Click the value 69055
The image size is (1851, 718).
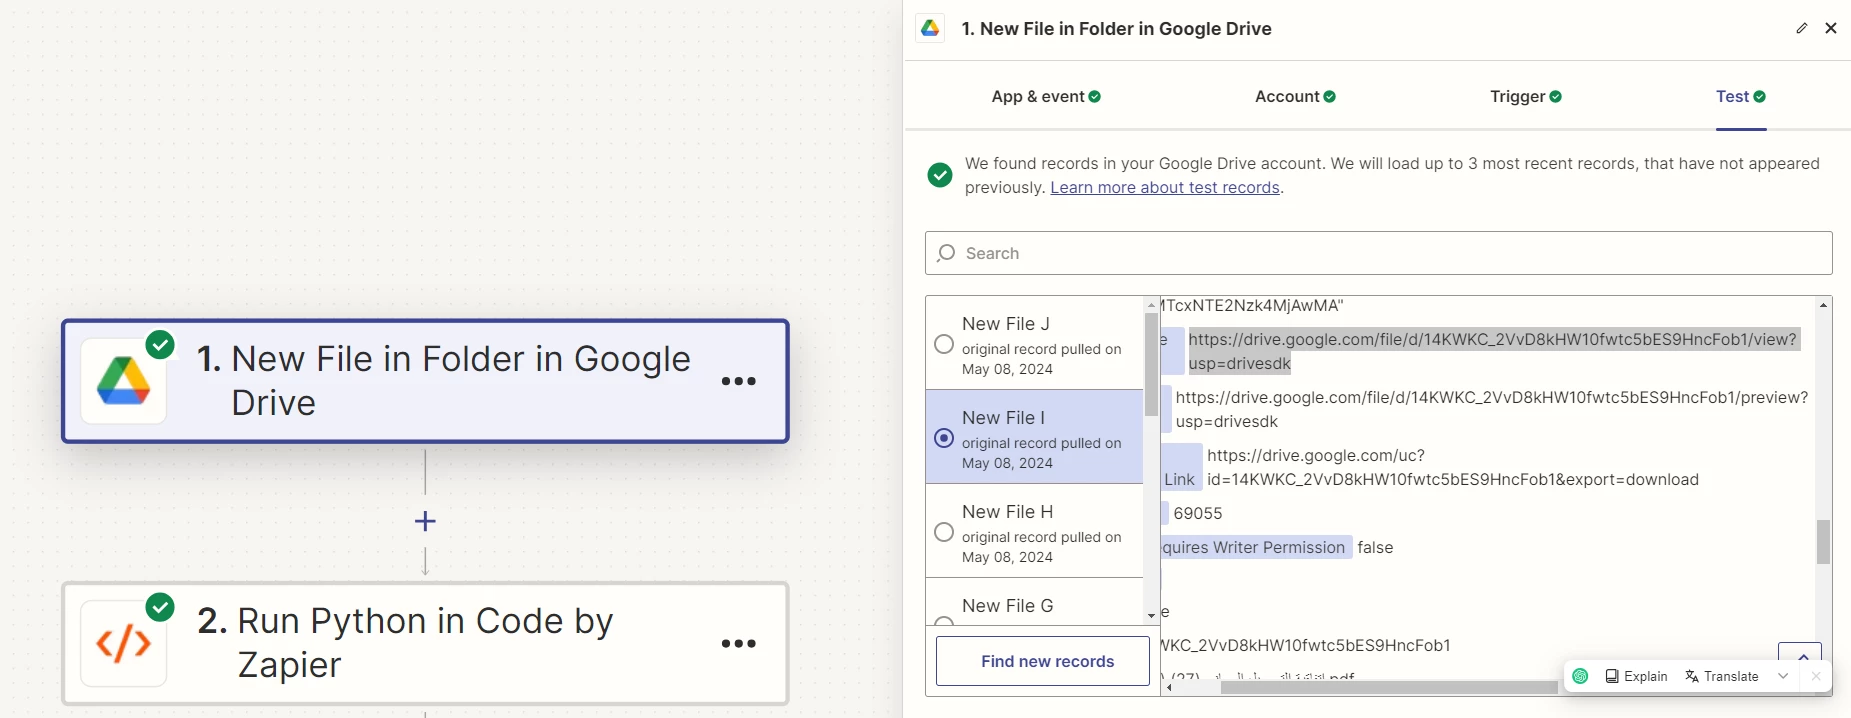1198,513
